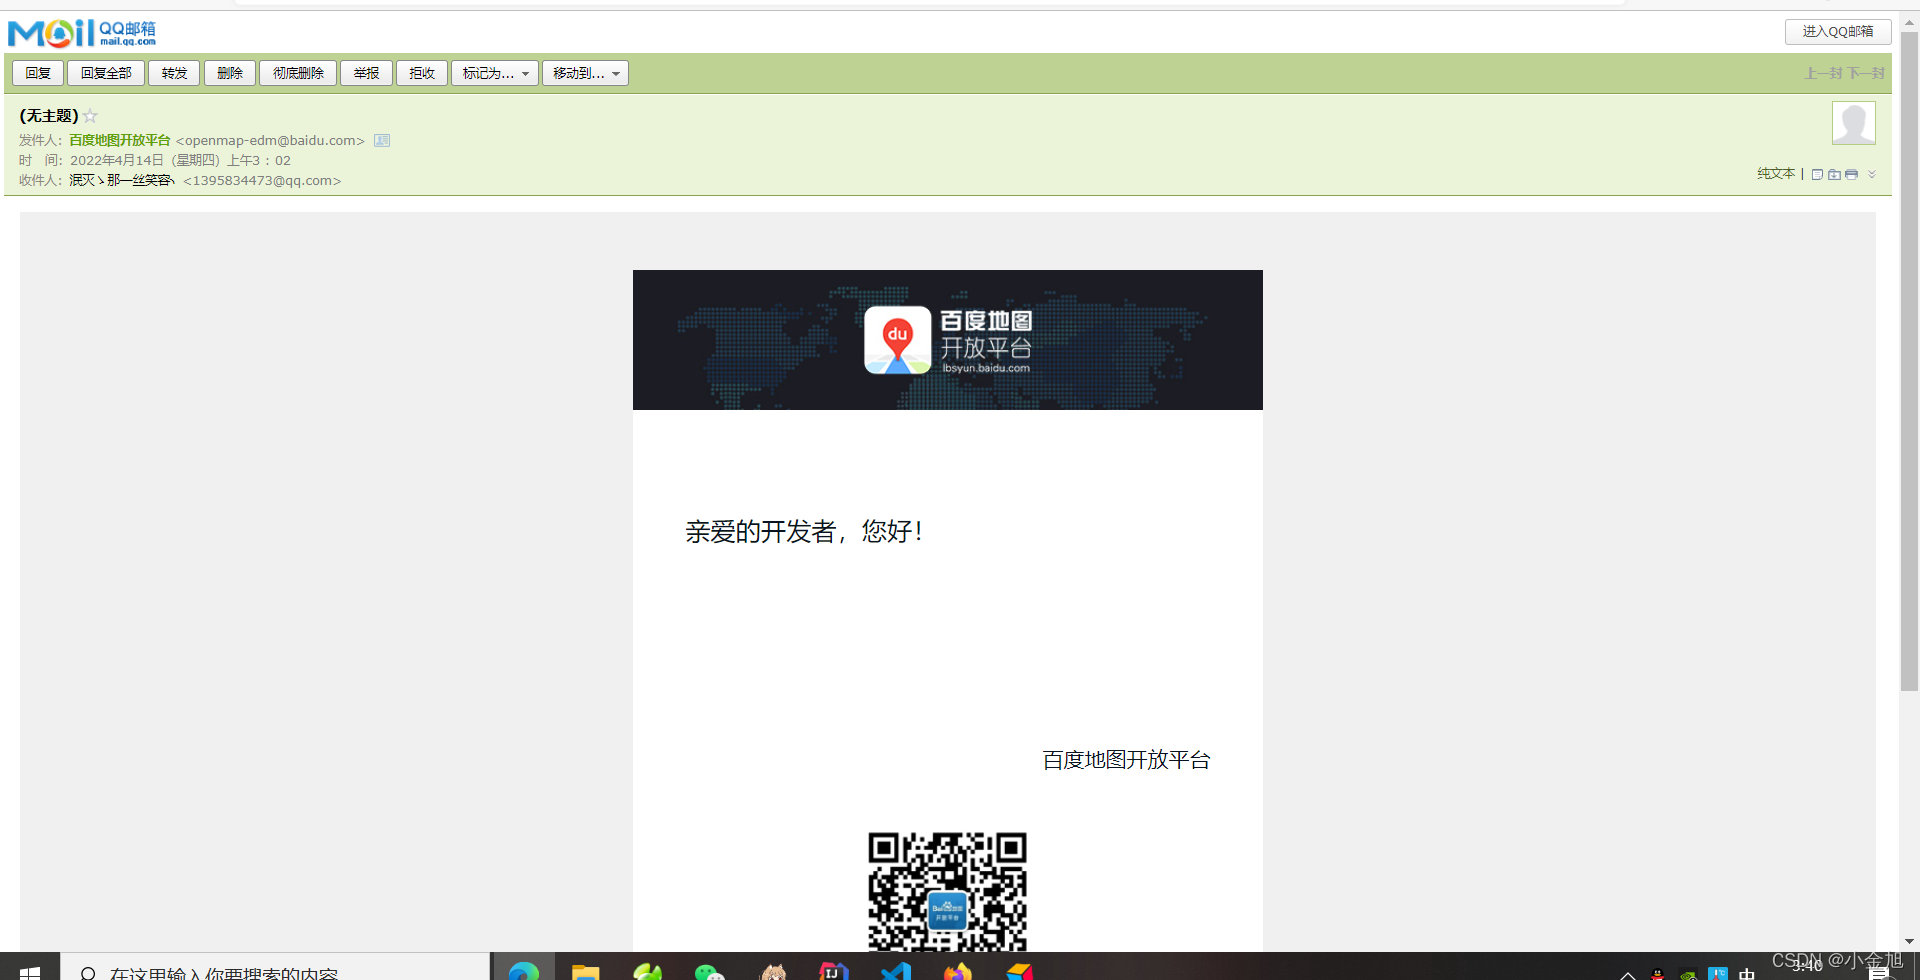Viewport: 1920px width, 980px height.
Task: Forward the email with the 转发 button
Action: pos(174,73)
